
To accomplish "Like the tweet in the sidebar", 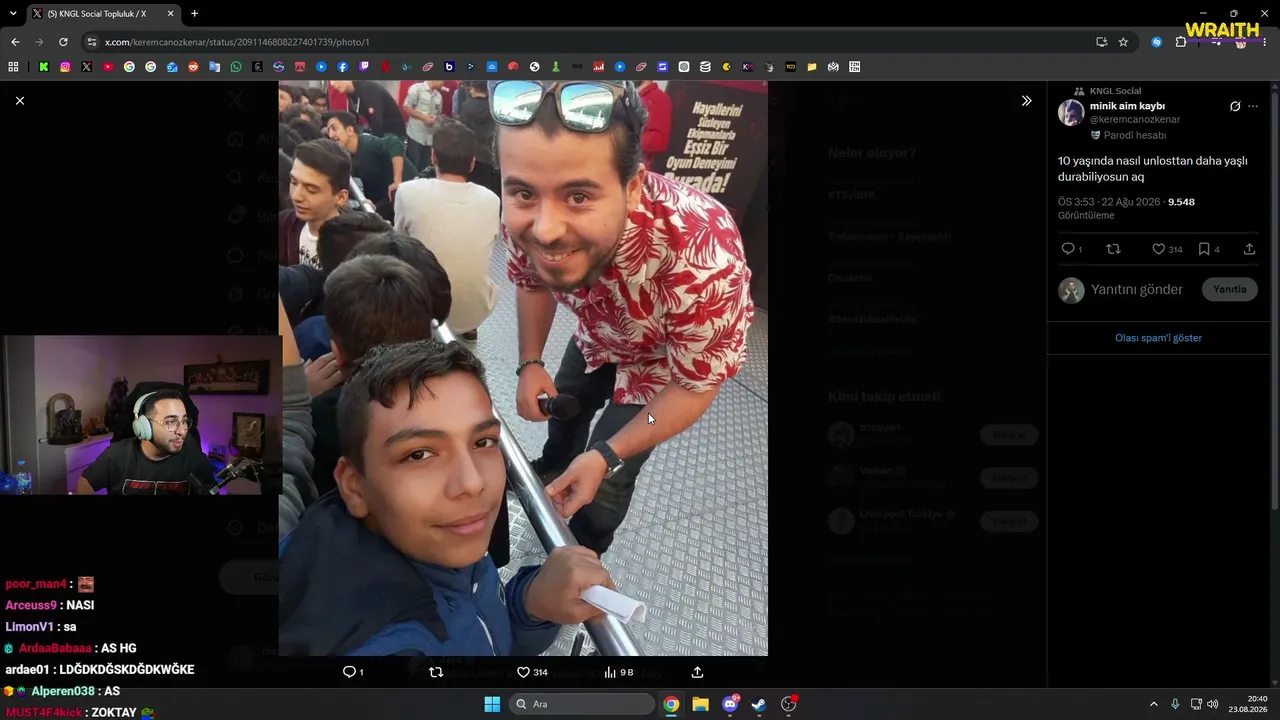I will (1158, 249).
